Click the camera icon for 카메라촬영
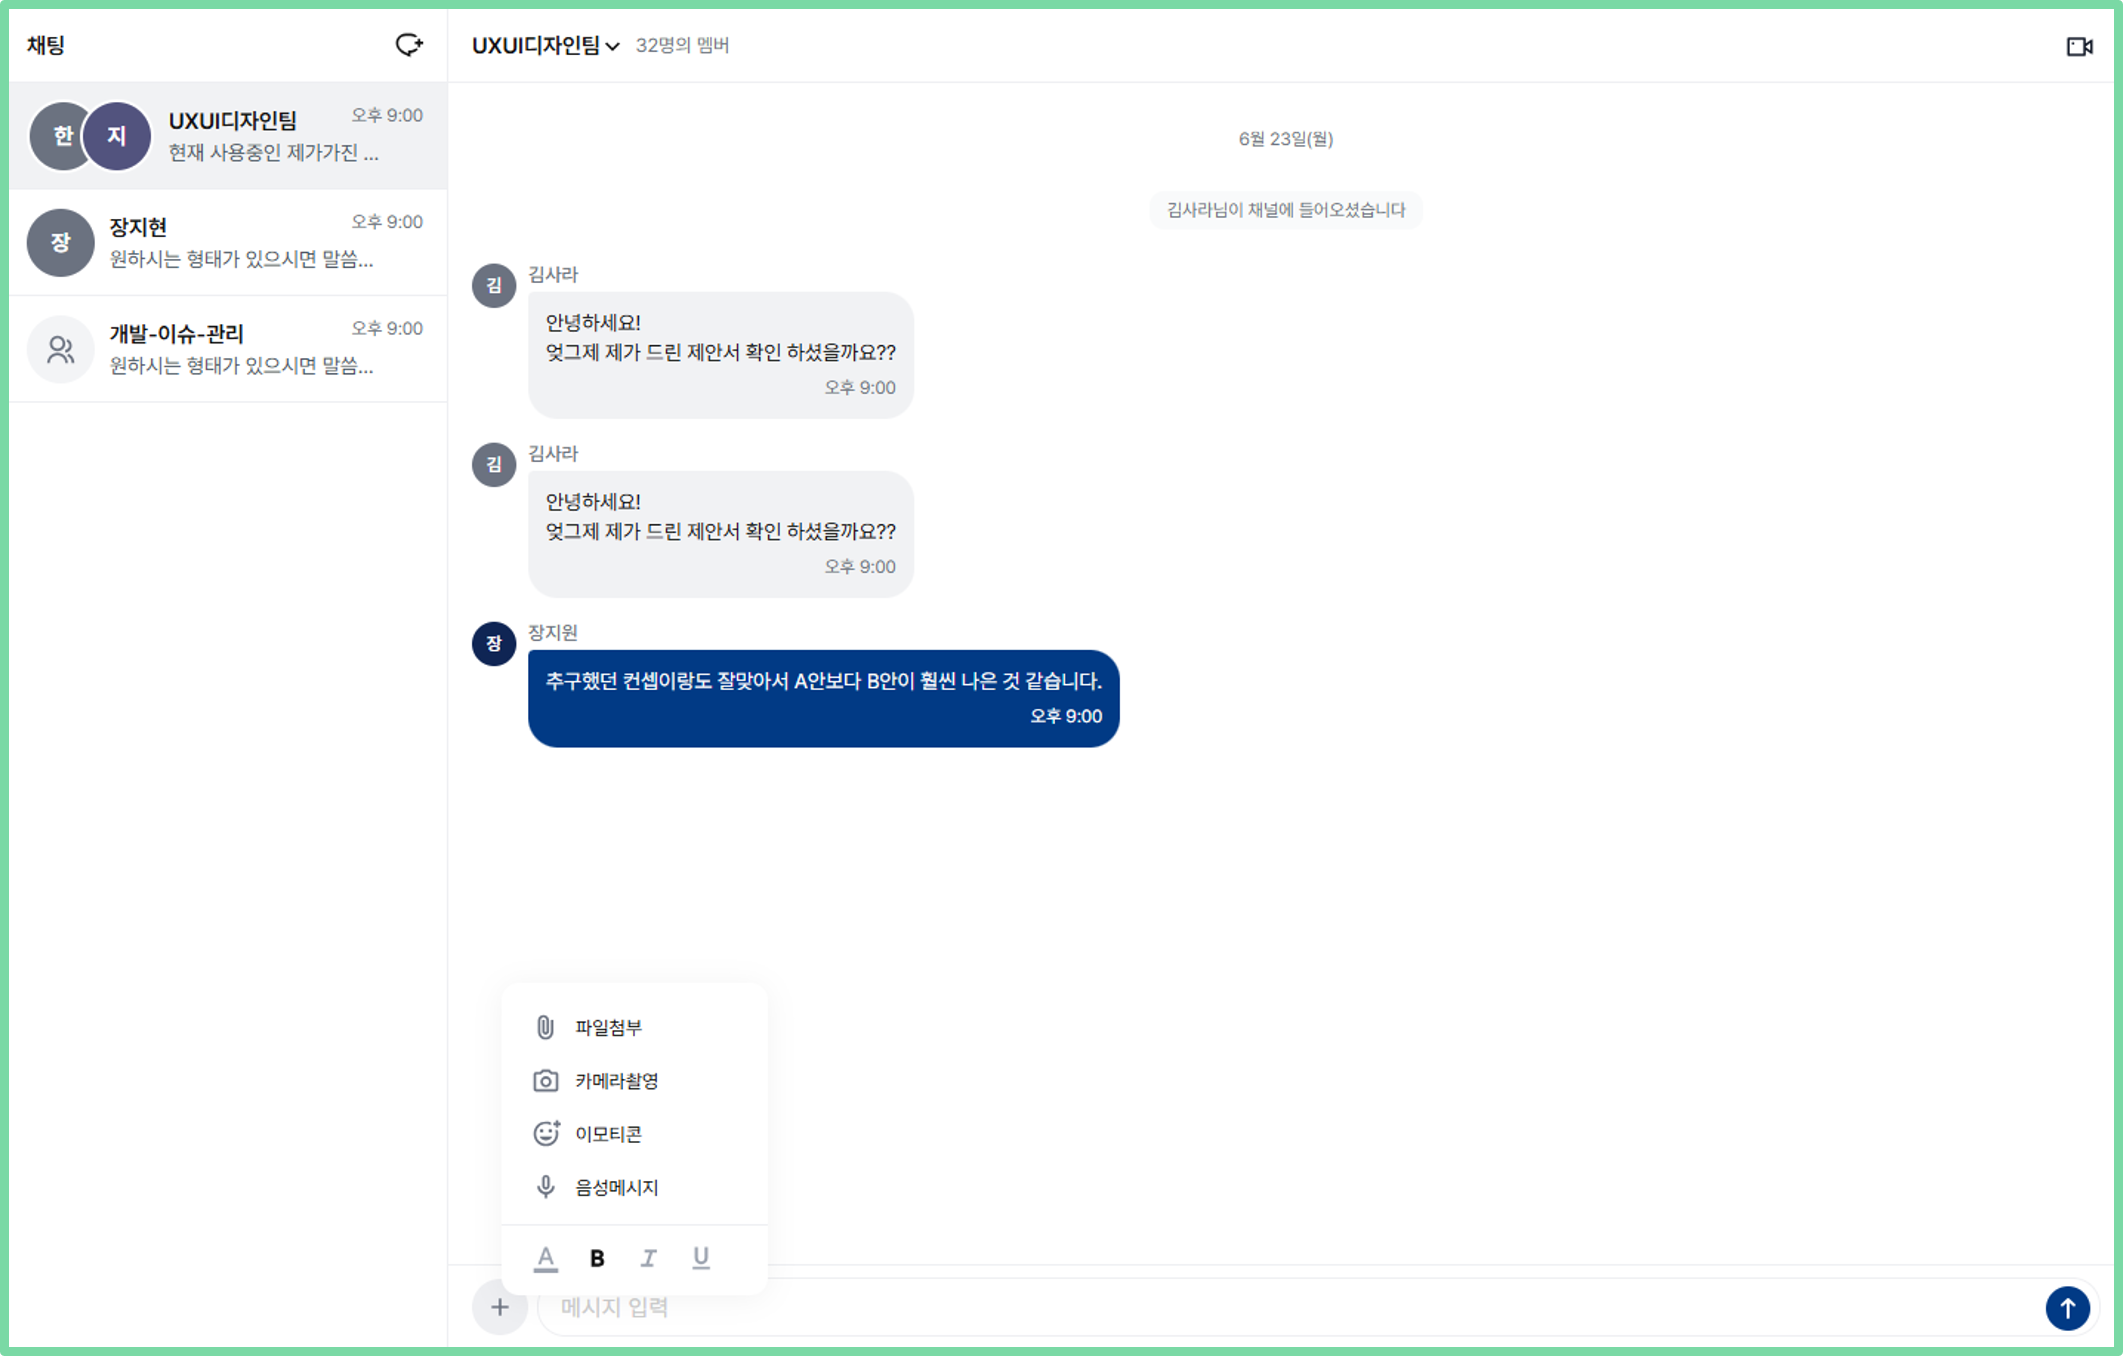The image size is (2123, 1356). point(545,1080)
